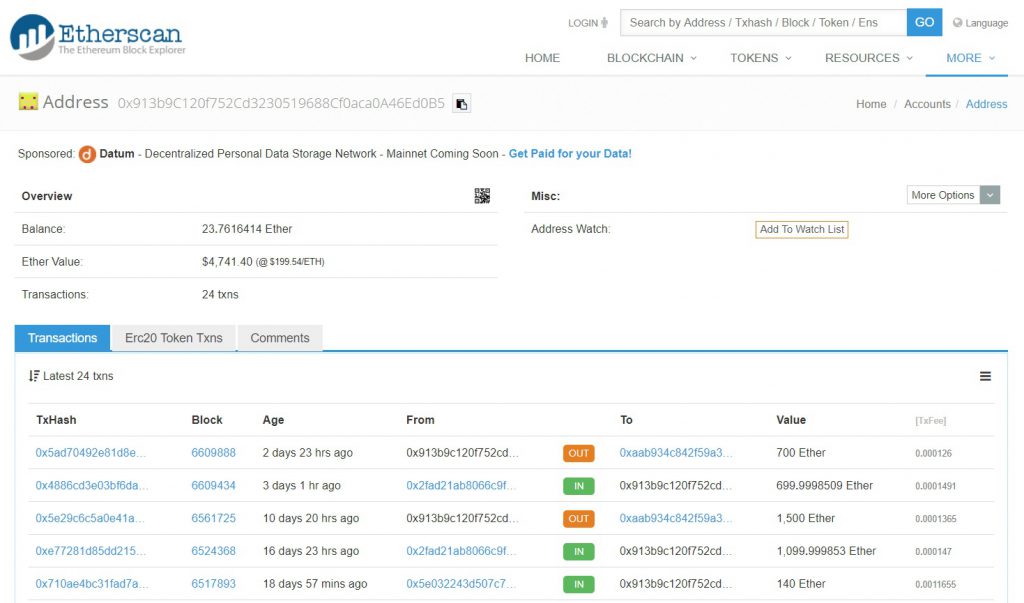Open transaction 0xe77281d85dd215...

(91, 551)
